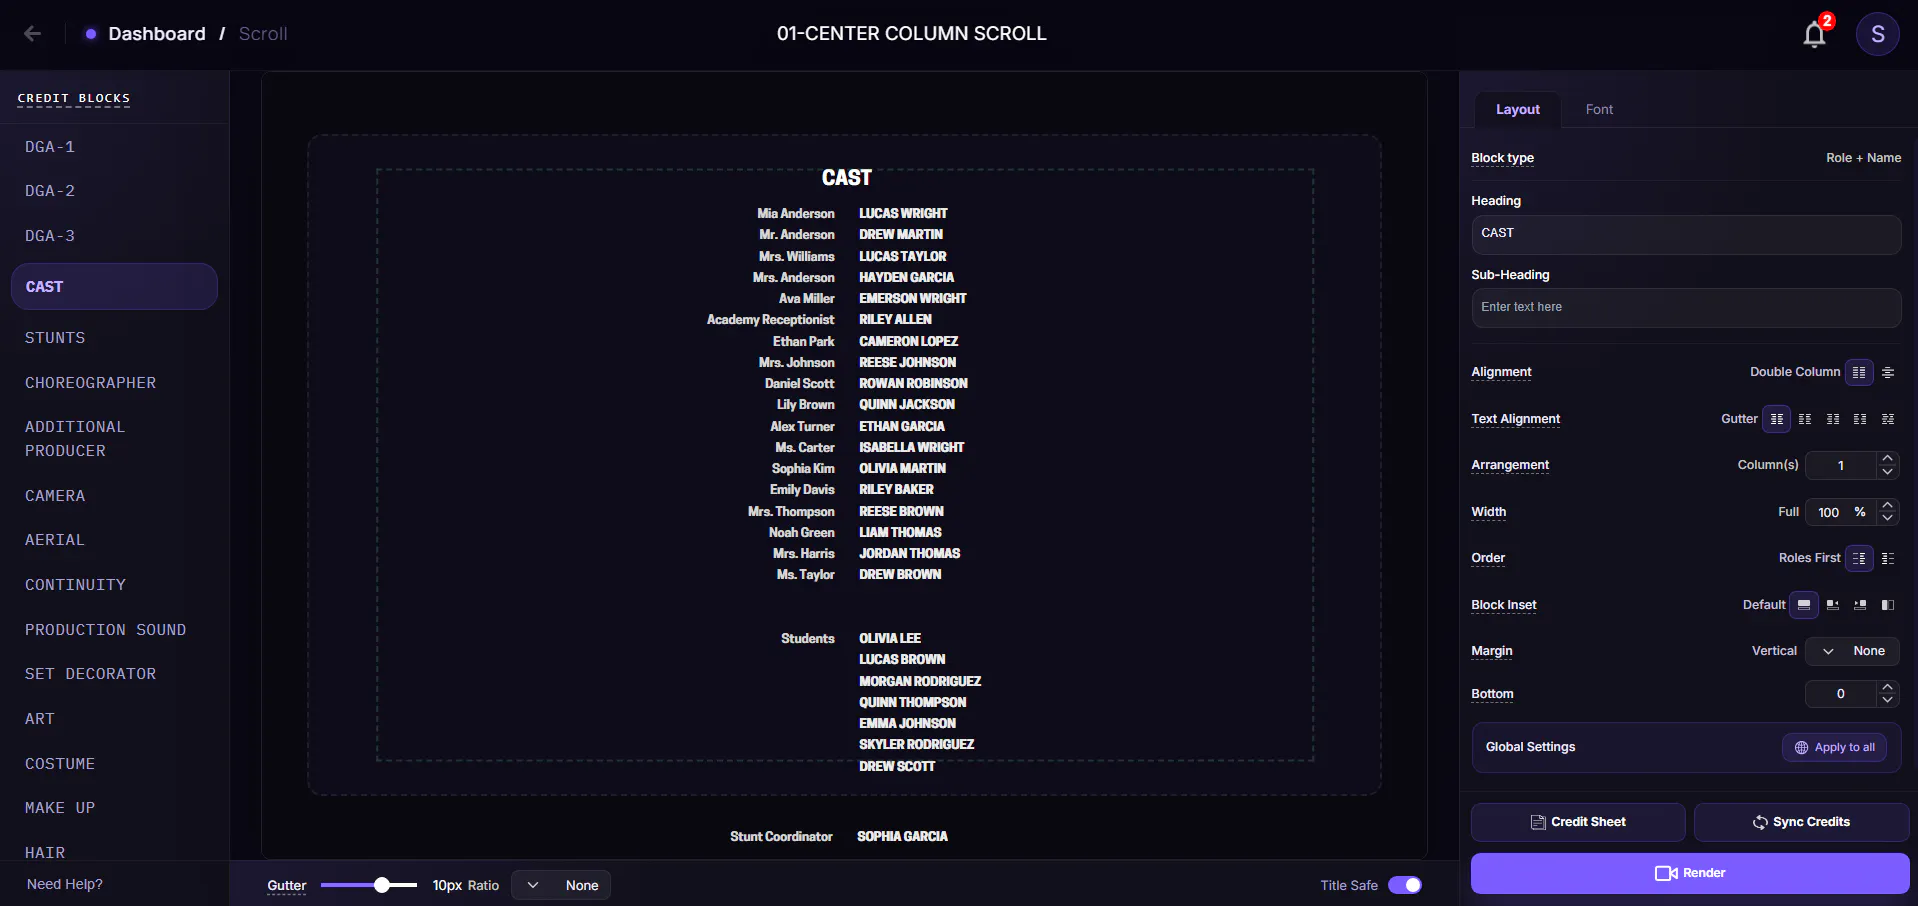Click the Sub-Heading text field
This screenshot has width=1918, height=906.
[1686, 308]
